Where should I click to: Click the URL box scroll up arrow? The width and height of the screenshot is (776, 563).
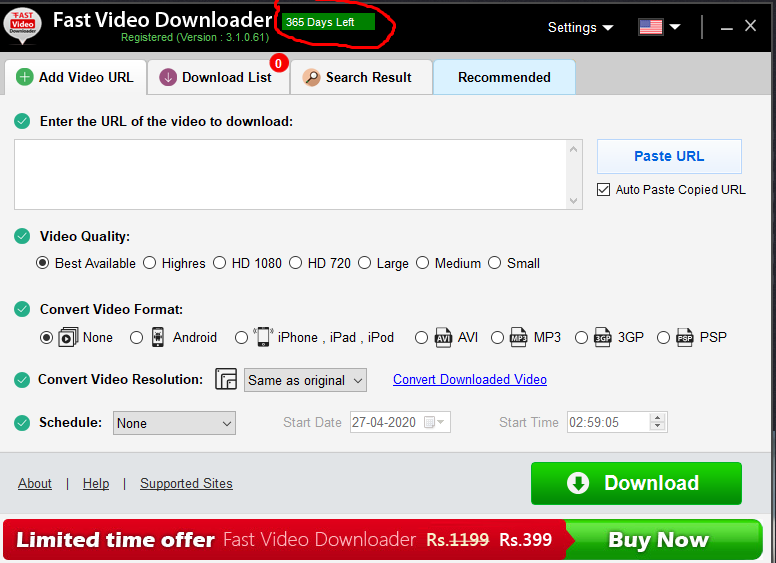click(x=574, y=149)
